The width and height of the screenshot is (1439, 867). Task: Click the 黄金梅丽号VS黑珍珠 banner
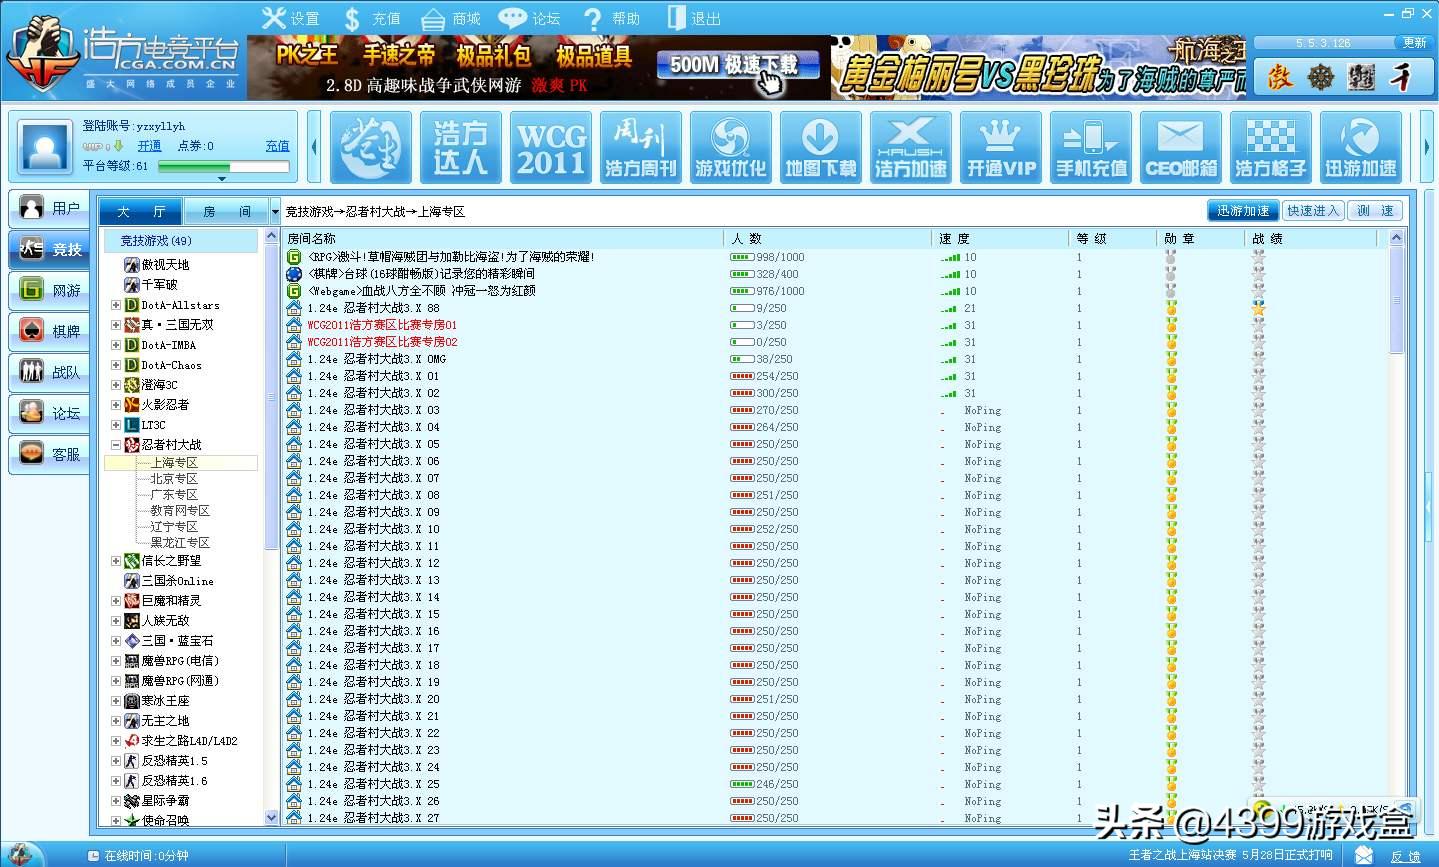tap(1038, 67)
